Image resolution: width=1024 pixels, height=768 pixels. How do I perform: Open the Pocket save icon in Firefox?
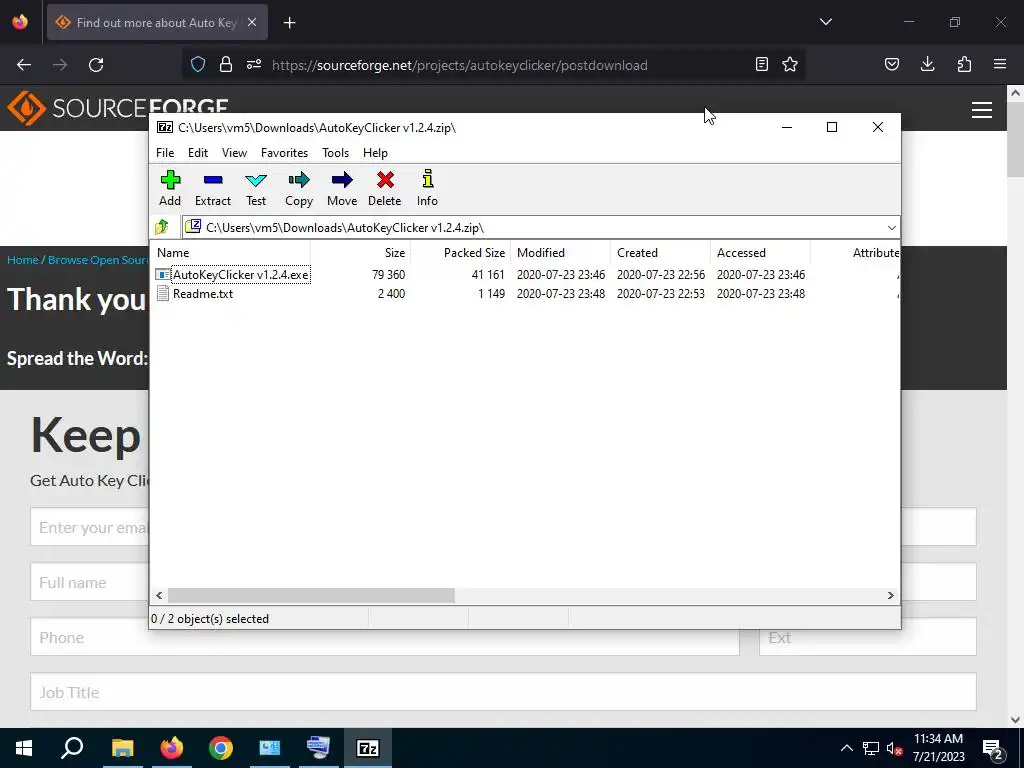click(x=892, y=65)
